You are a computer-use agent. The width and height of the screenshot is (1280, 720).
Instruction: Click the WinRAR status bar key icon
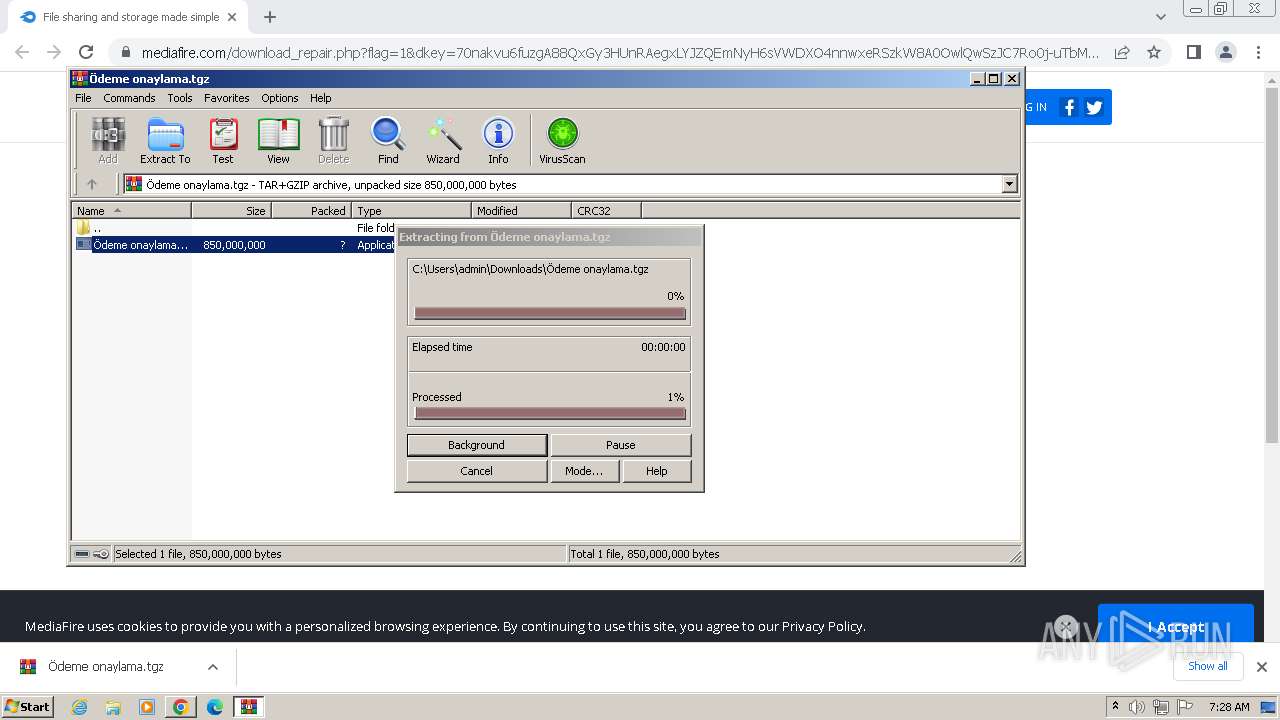click(x=101, y=554)
